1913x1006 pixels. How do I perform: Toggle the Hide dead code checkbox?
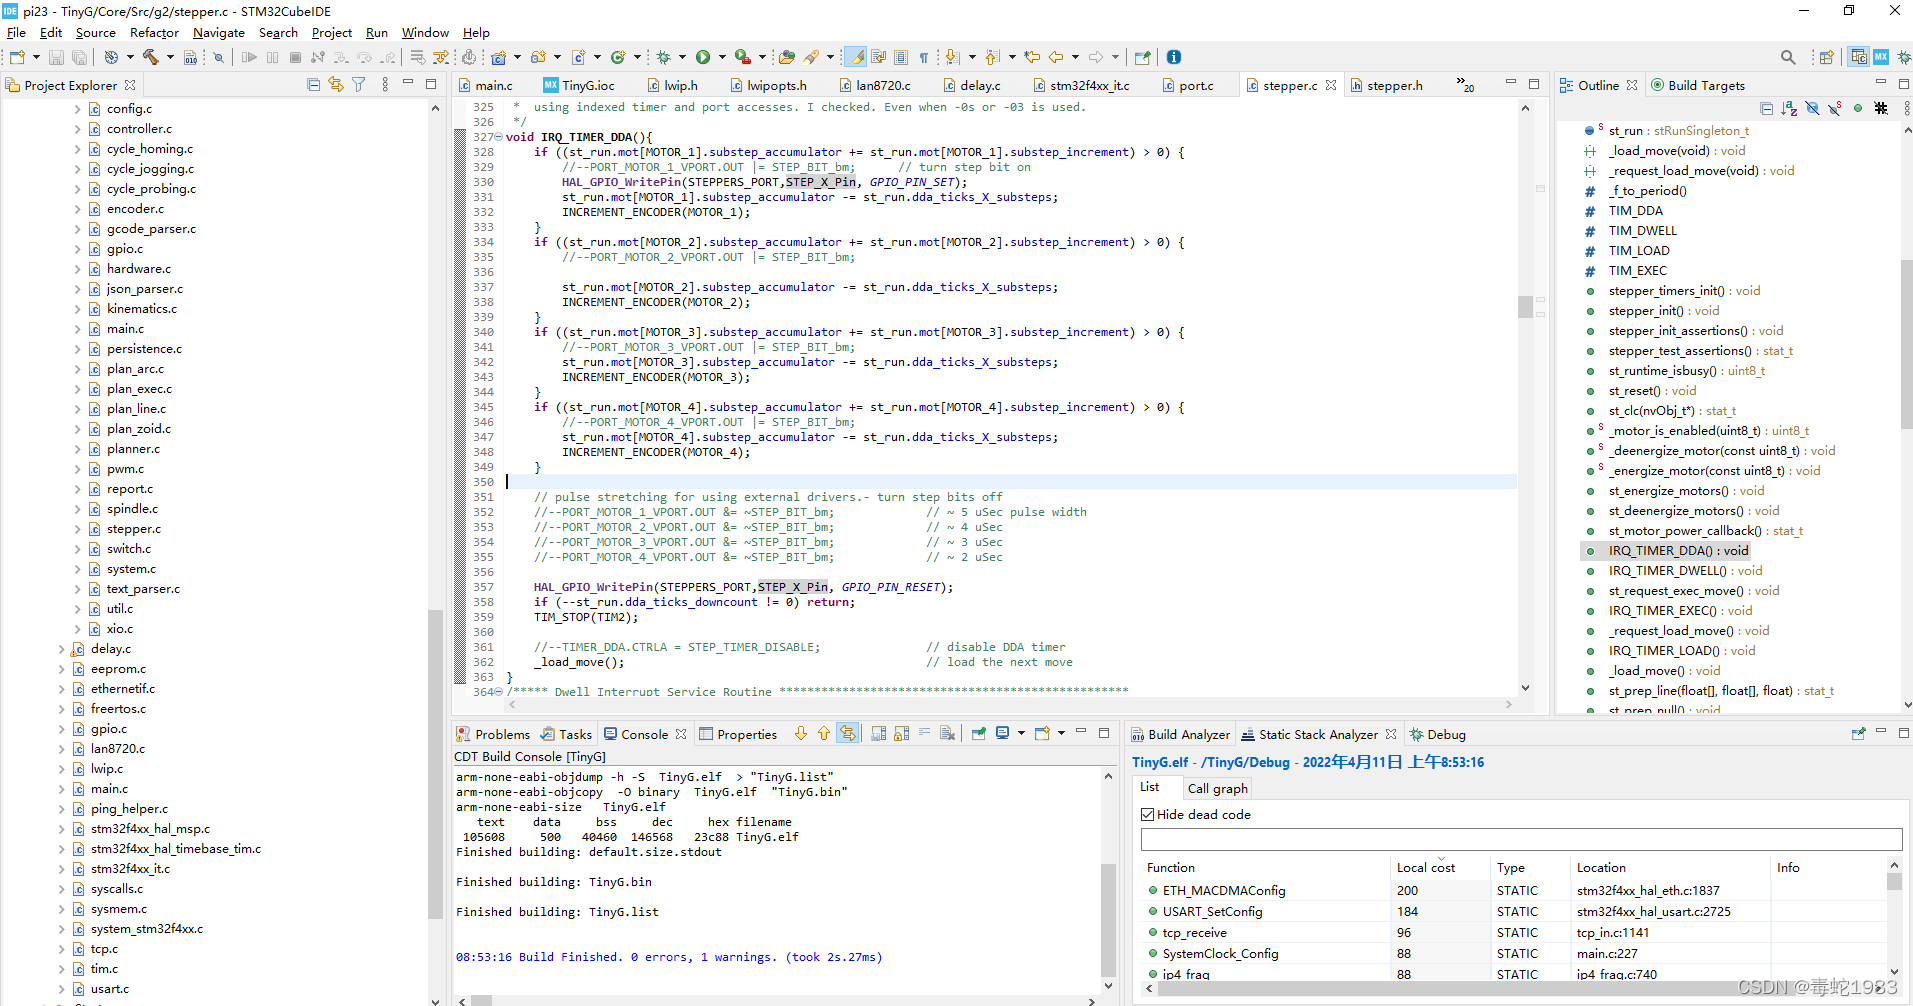[x=1148, y=814]
